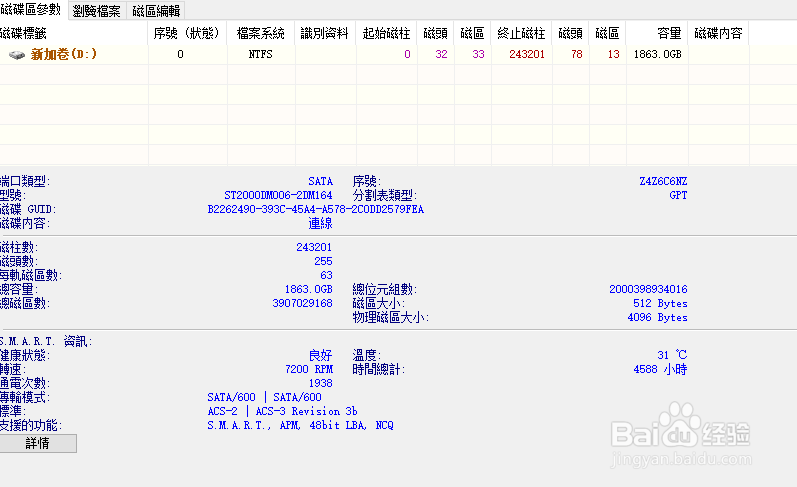
Task: Click the total hours value 4588 小時
Action: (660, 369)
